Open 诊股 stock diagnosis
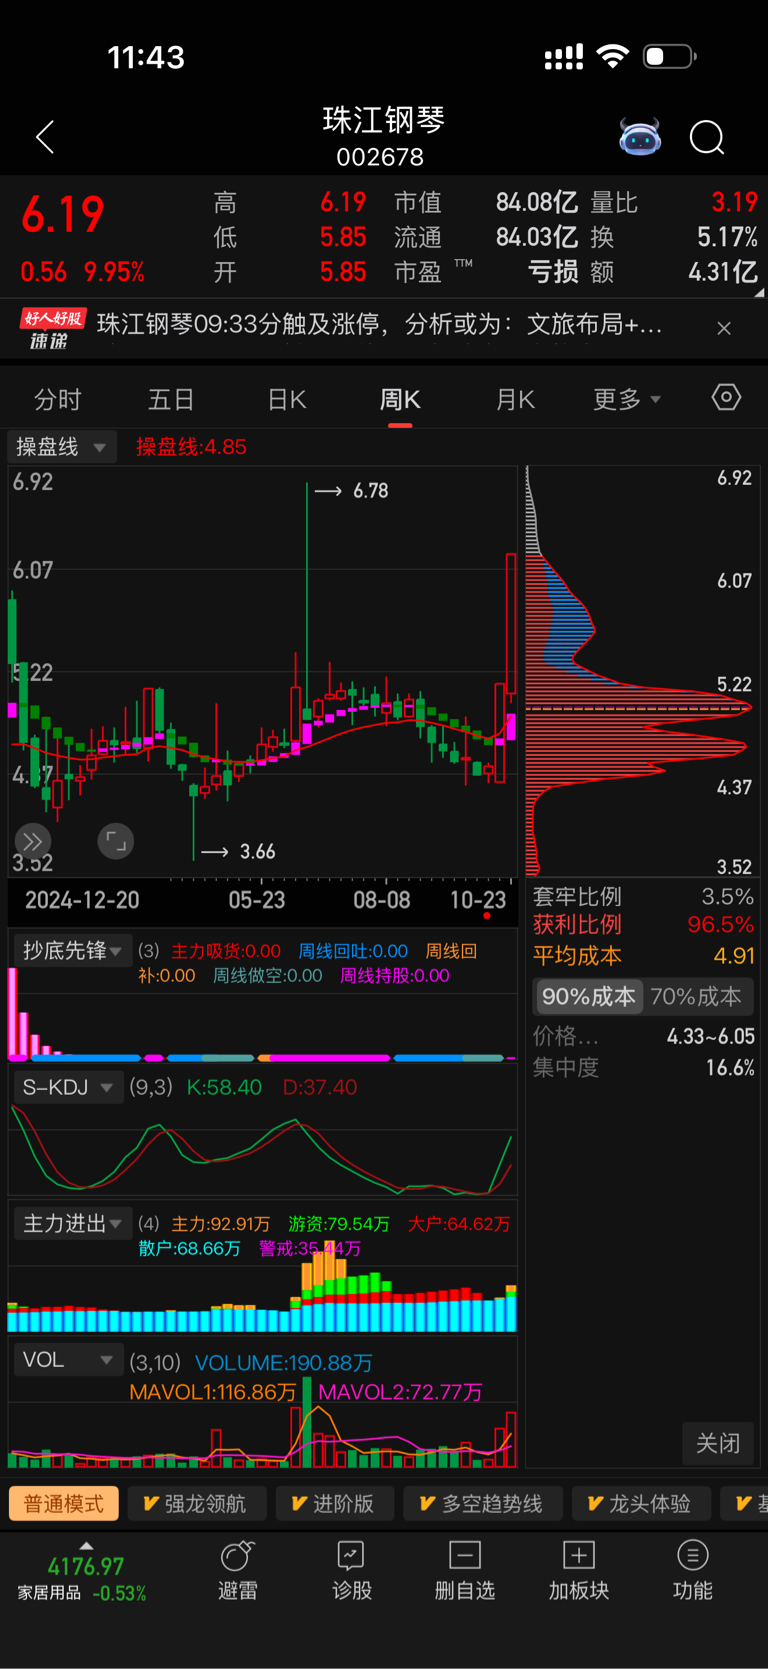 pos(352,1571)
